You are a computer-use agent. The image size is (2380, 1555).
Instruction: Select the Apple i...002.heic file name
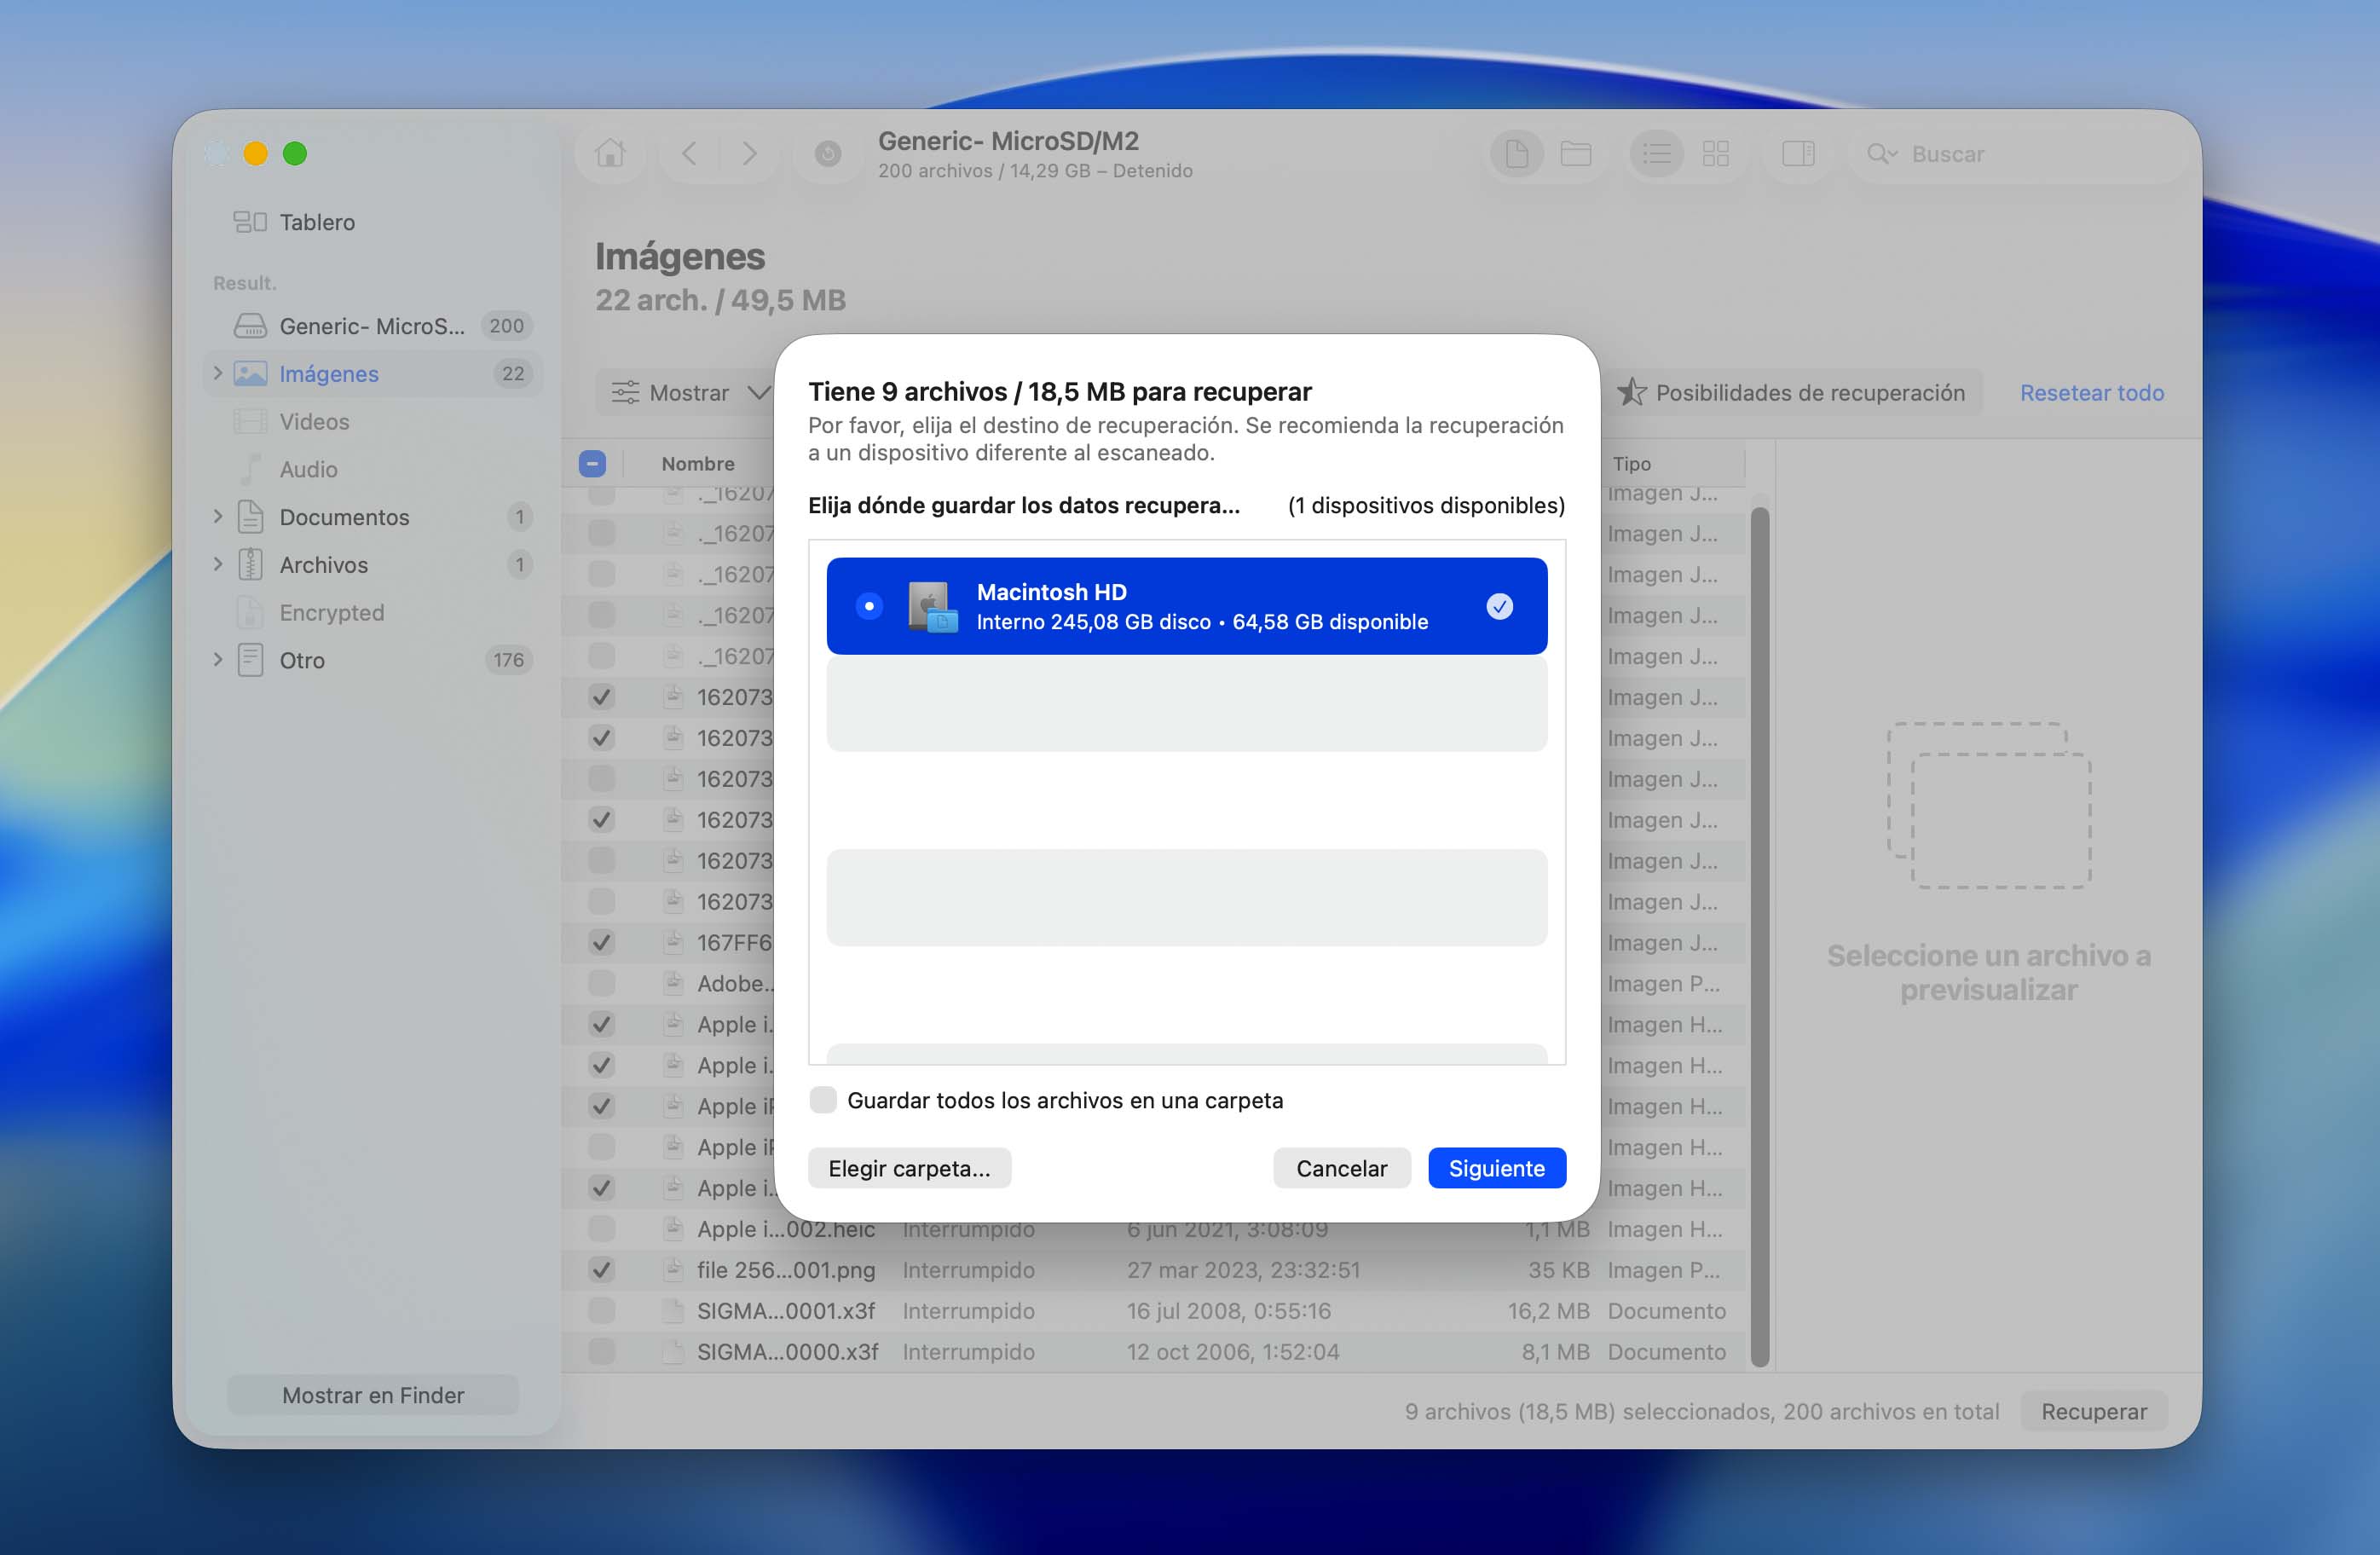[786, 1229]
